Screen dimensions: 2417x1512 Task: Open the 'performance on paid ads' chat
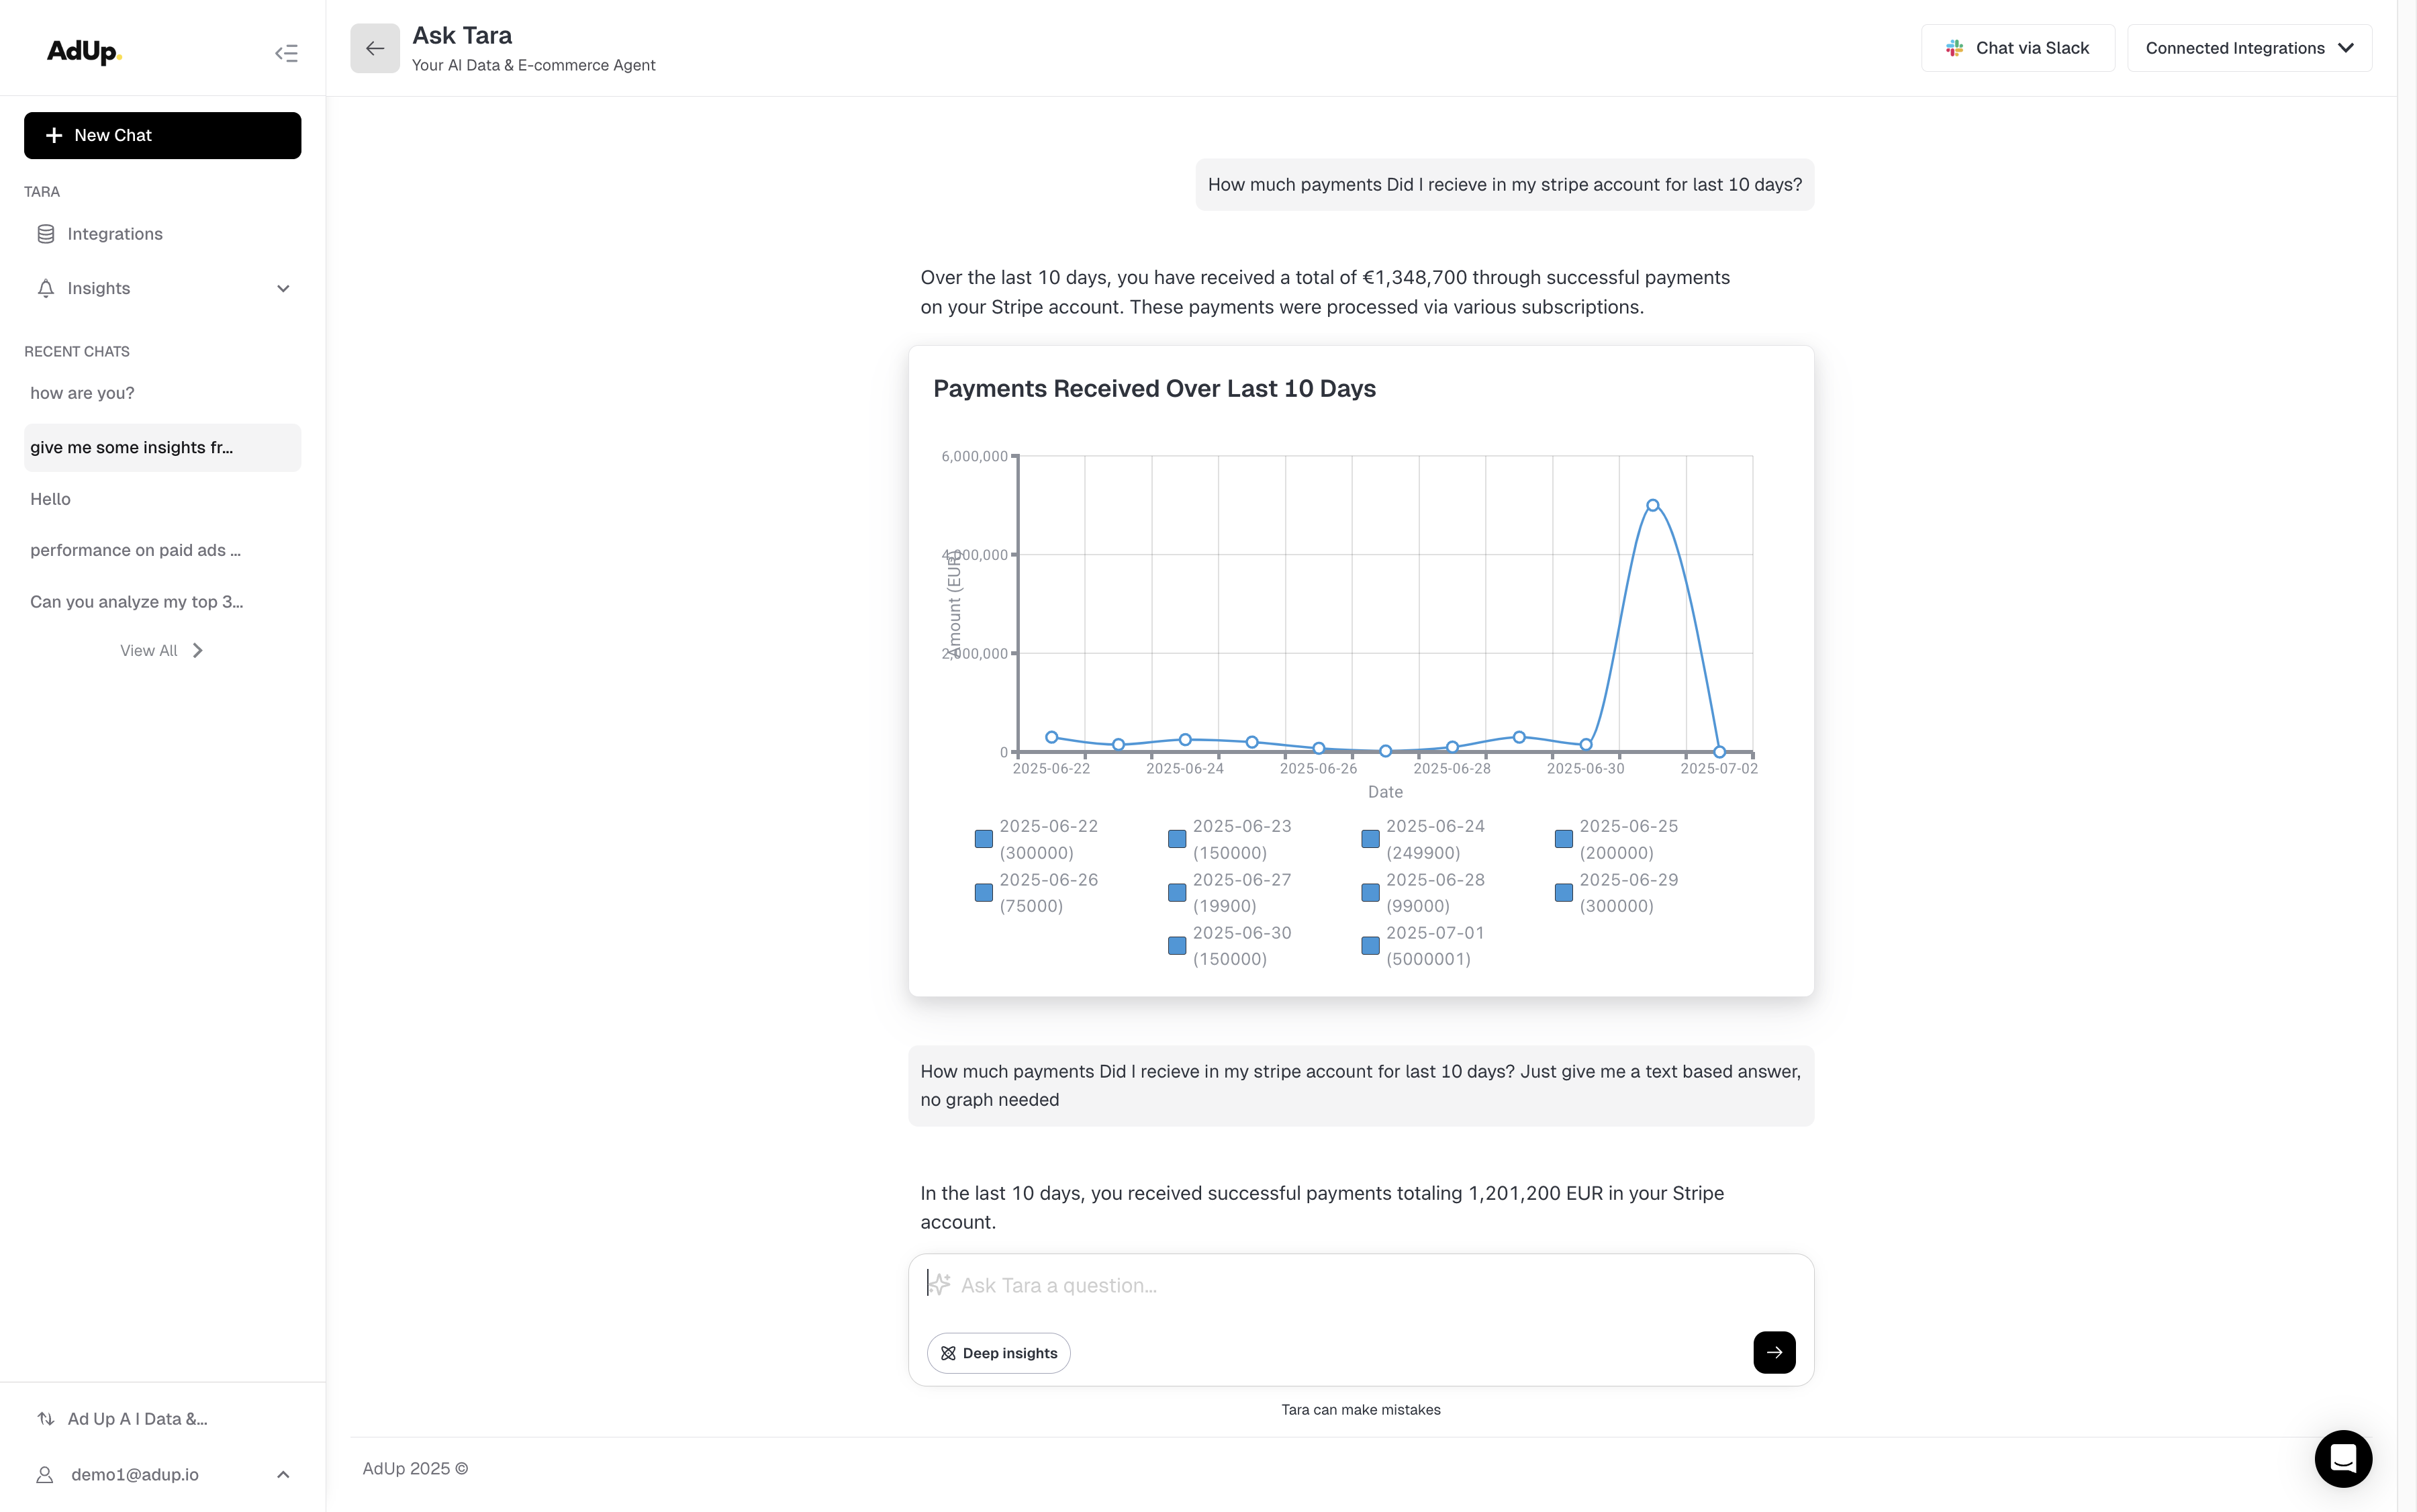coord(135,550)
